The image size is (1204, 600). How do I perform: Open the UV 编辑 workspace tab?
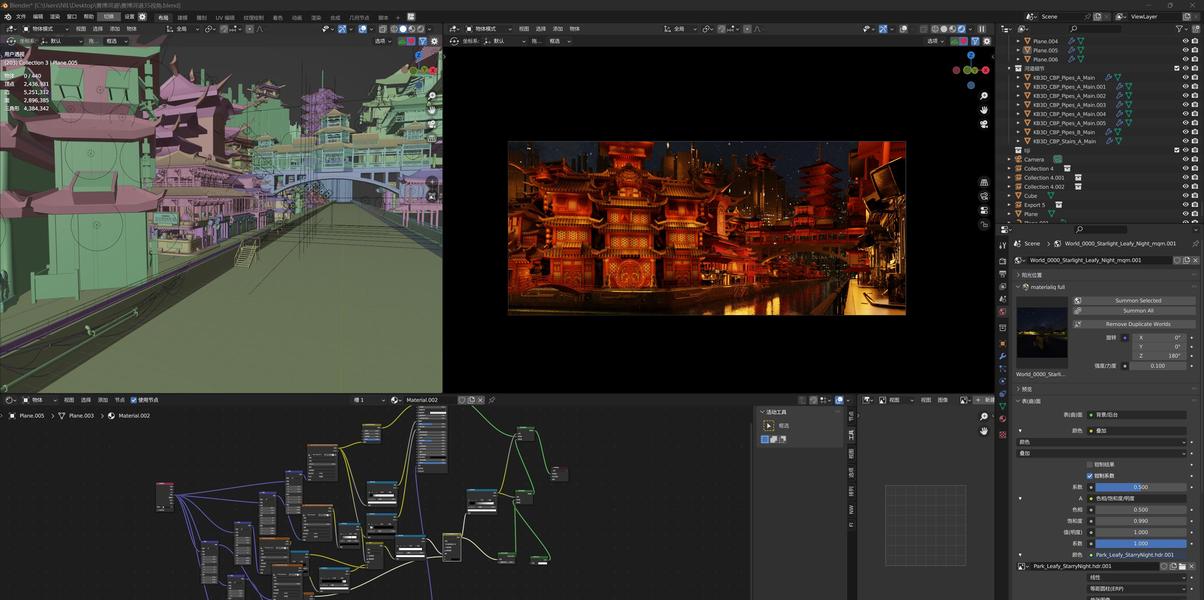point(225,17)
